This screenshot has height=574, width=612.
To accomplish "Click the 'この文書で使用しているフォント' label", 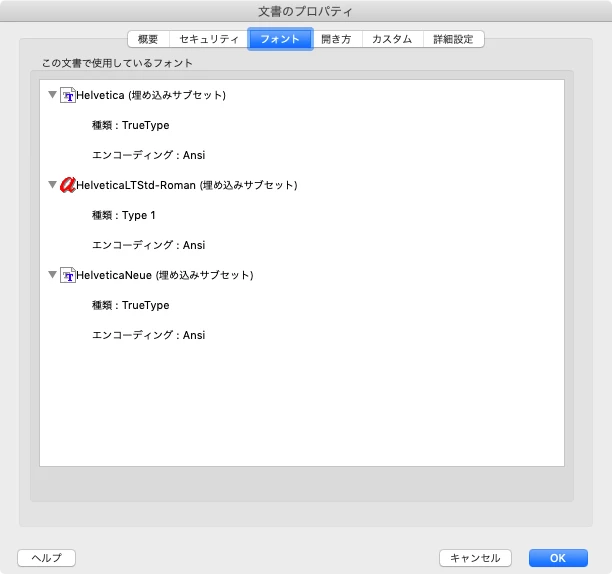I will (117, 63).
